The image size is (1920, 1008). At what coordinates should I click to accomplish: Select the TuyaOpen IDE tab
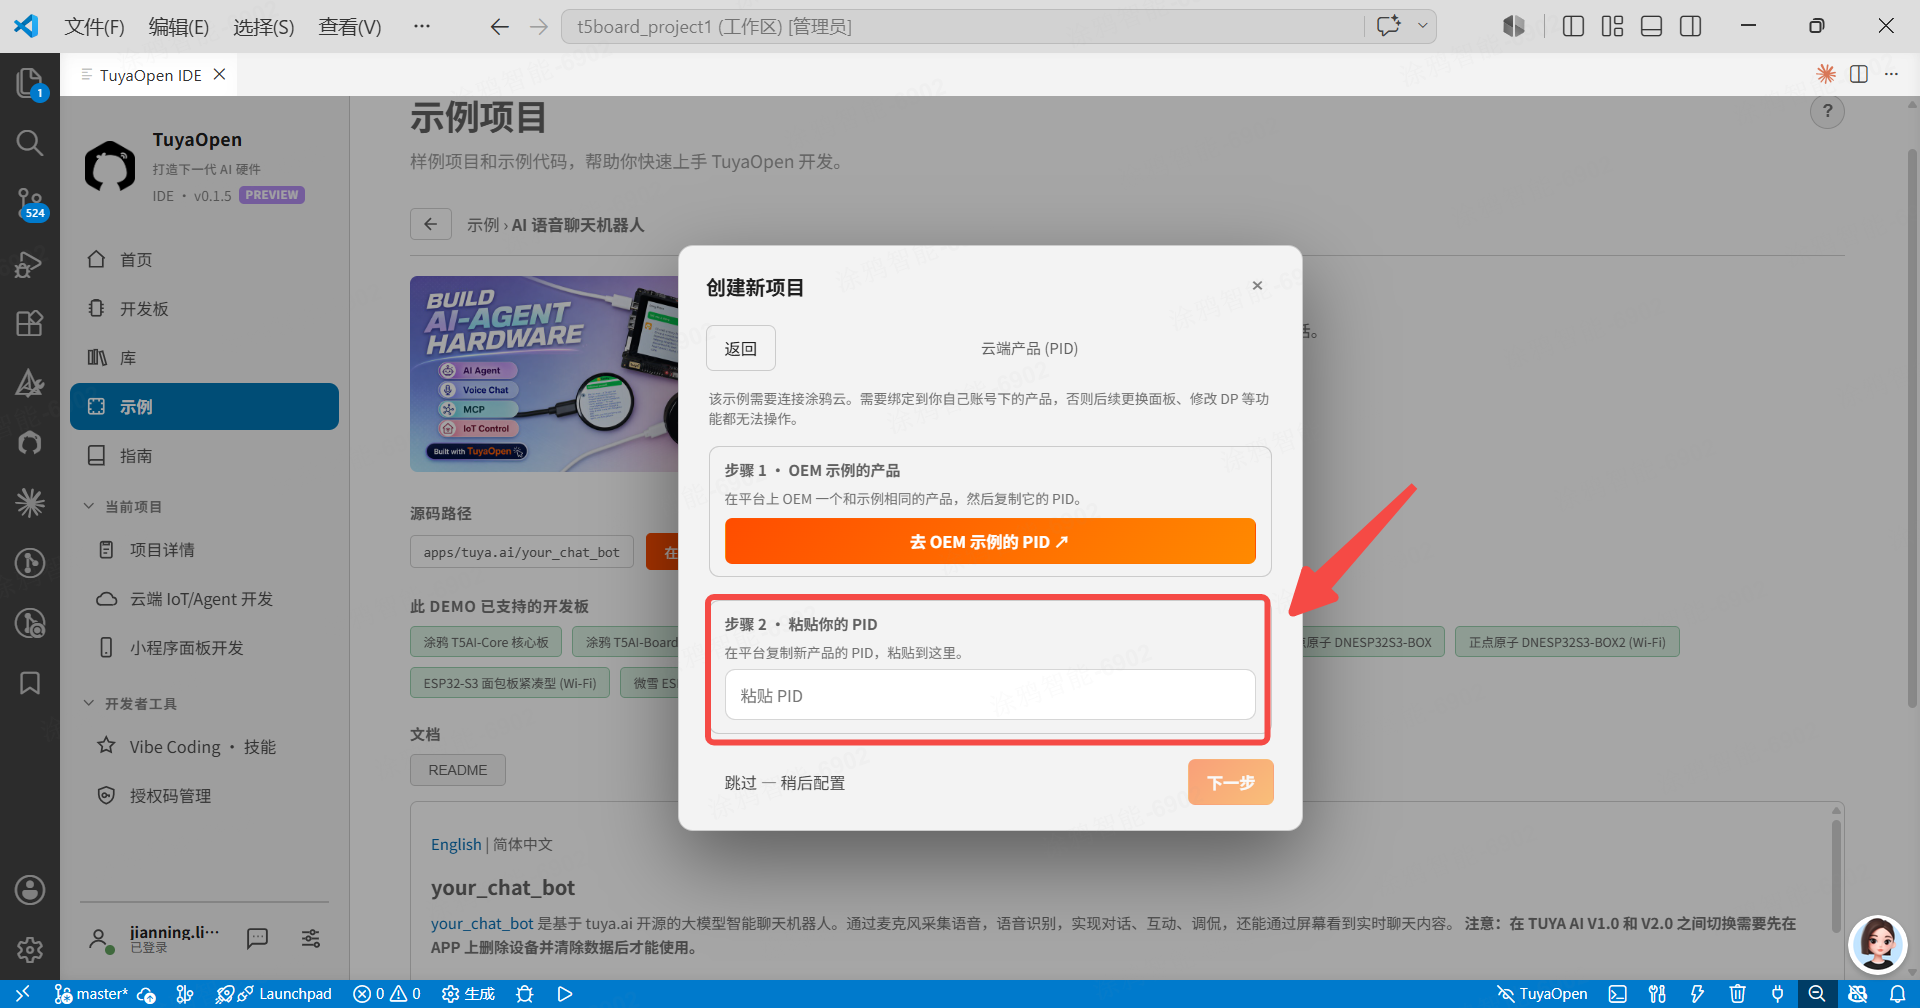(x=149, y=75)
